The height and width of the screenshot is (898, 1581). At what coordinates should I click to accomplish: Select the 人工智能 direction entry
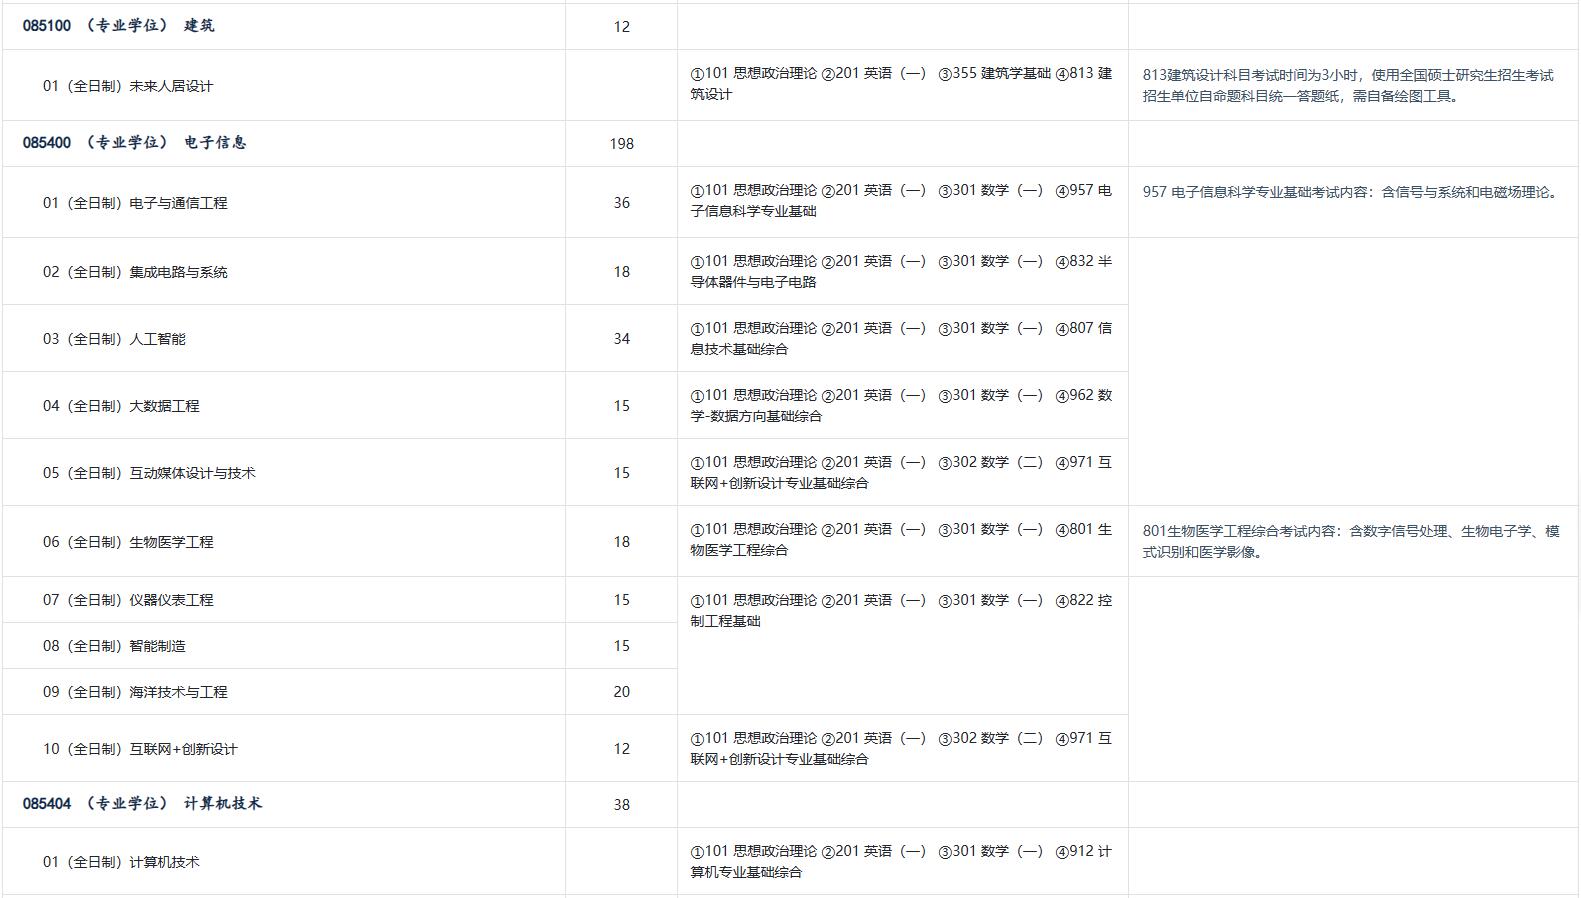[114, 339]
